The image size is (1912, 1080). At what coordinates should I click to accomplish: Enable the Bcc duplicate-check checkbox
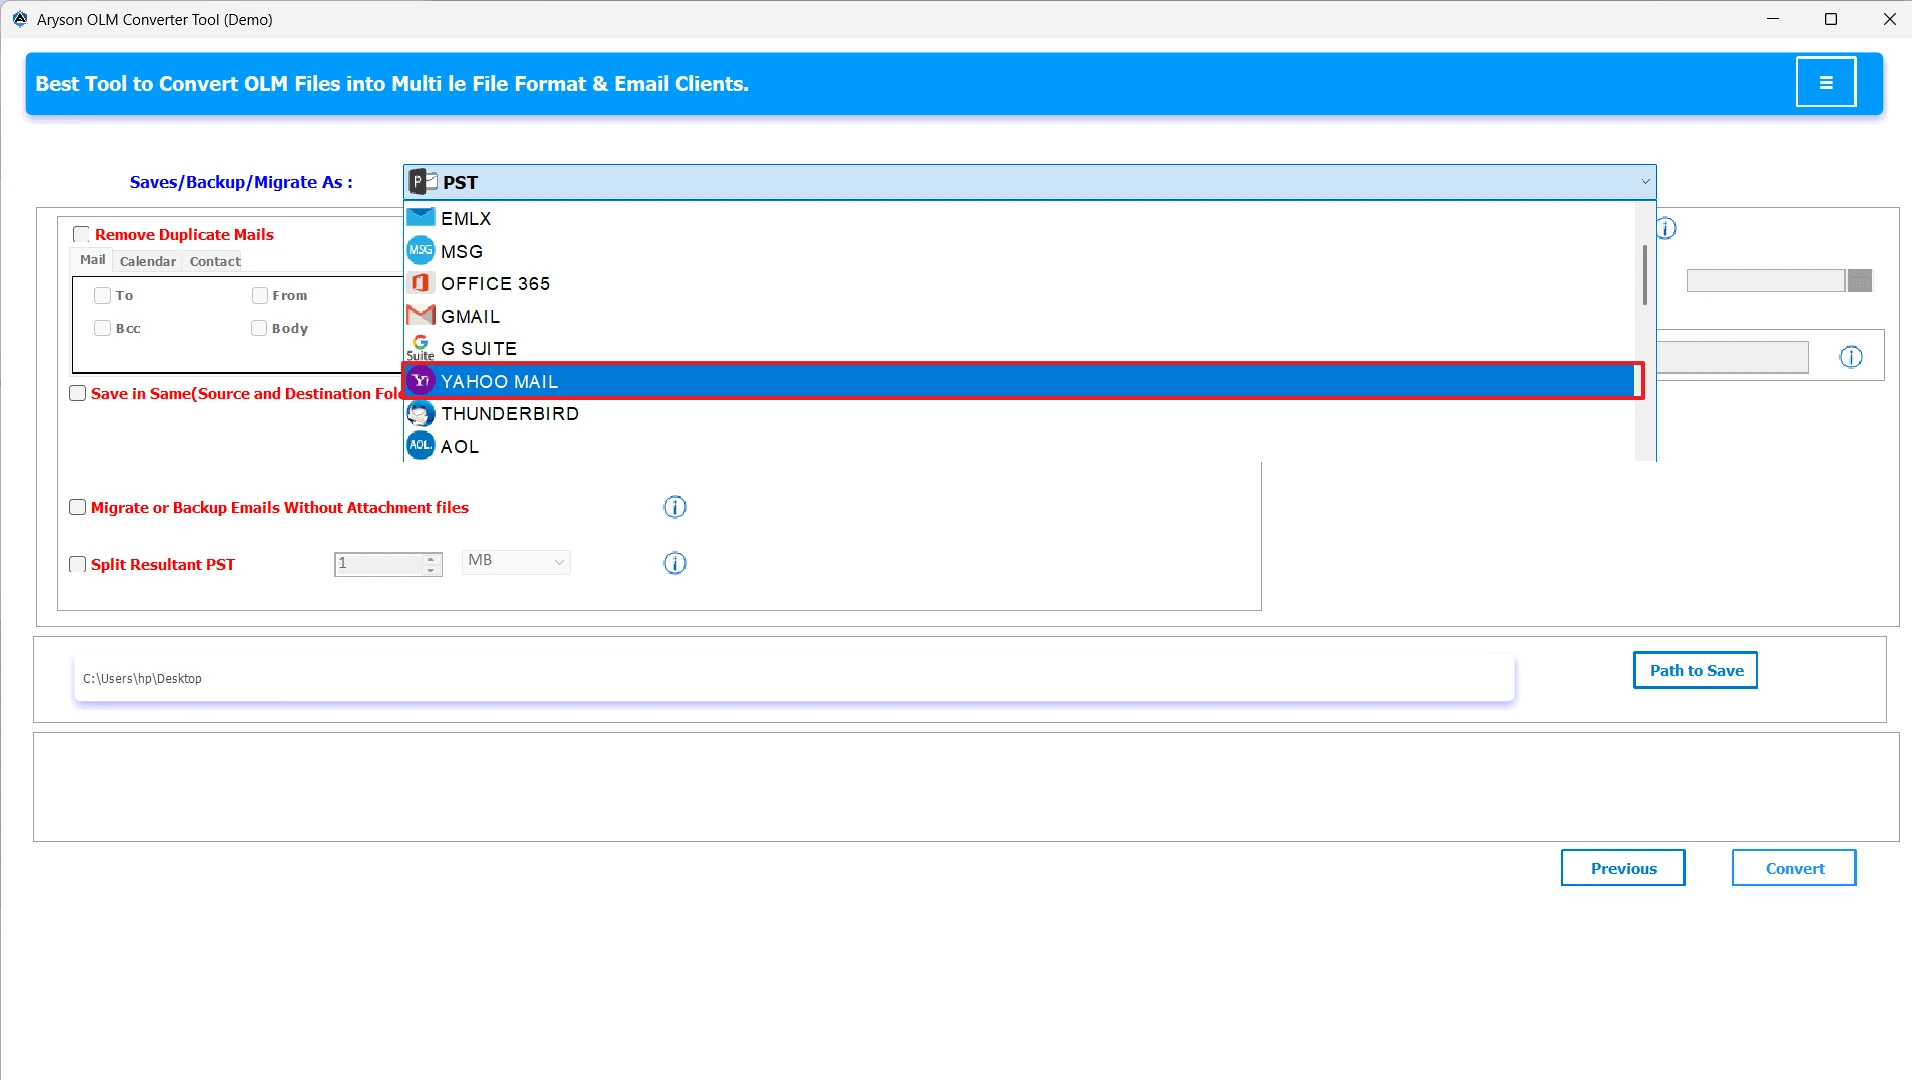(x=102, y=327)
